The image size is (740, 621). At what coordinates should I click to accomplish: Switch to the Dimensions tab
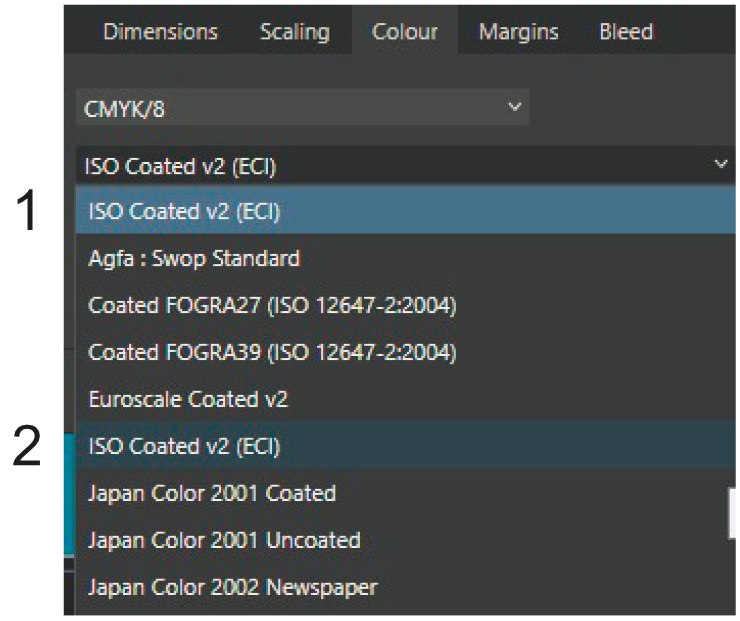[160, 32]
